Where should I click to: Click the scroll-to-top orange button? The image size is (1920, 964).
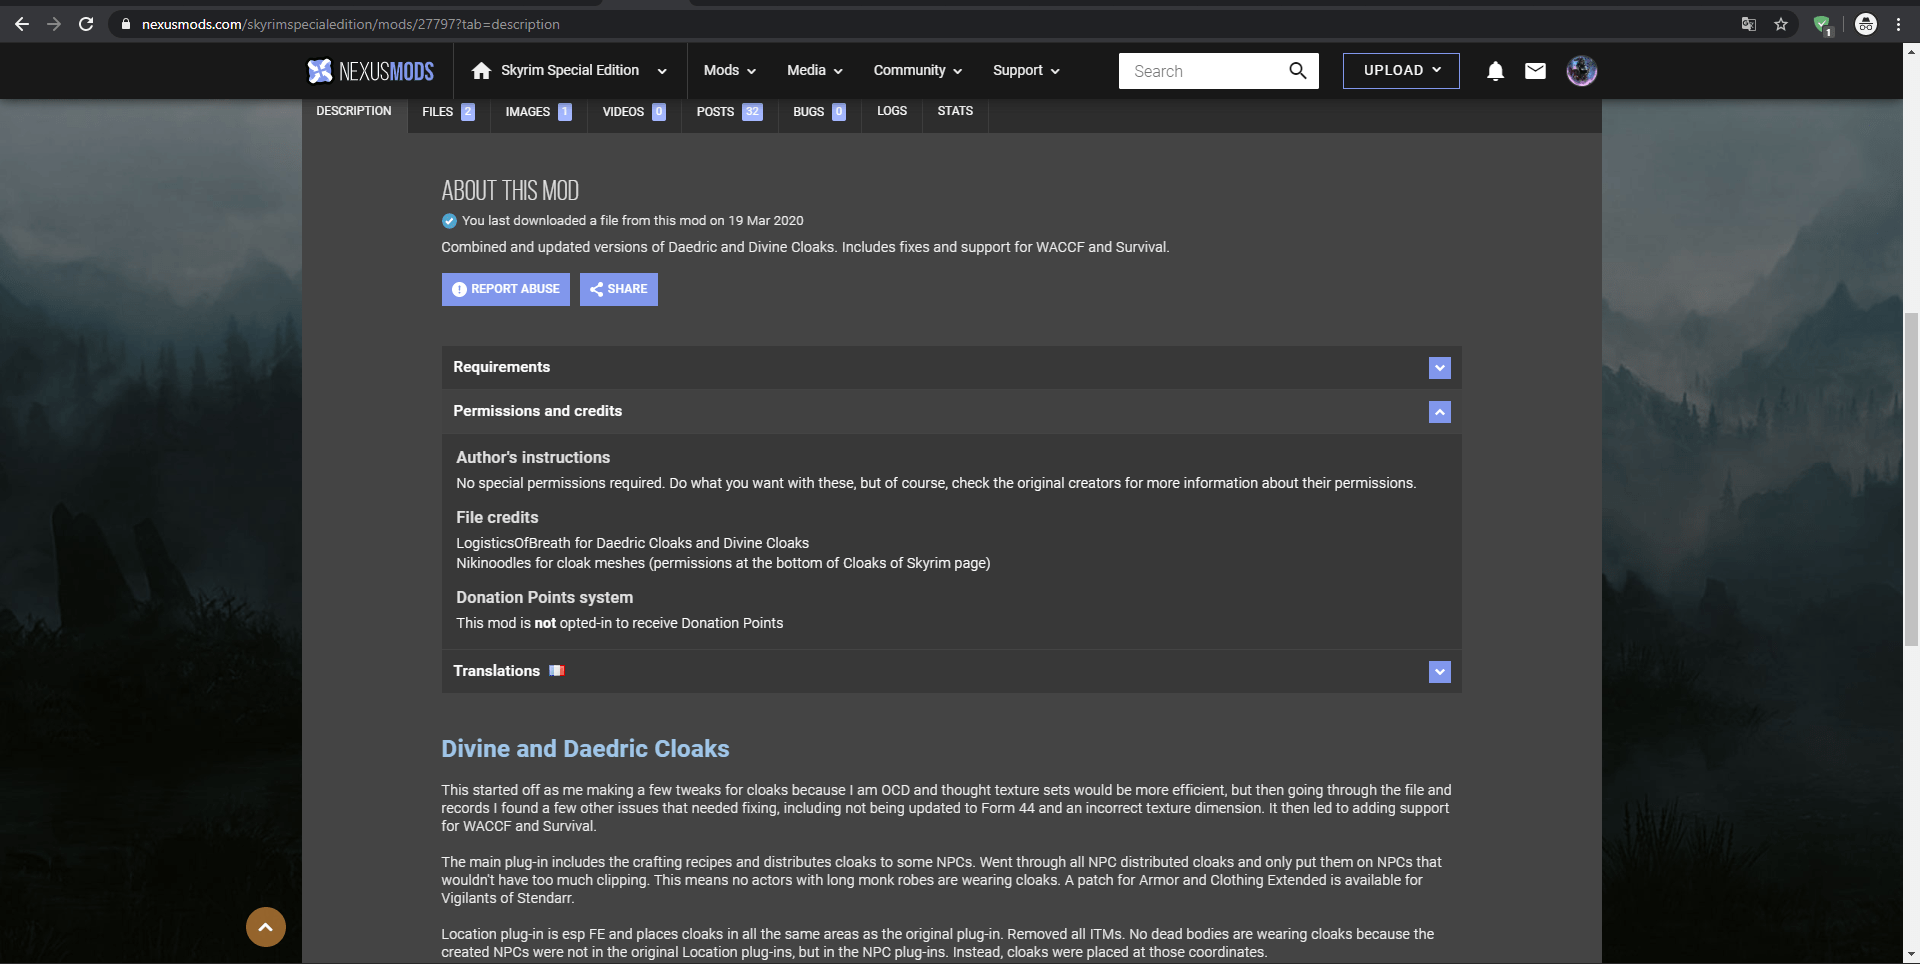(x=266, y=927)
